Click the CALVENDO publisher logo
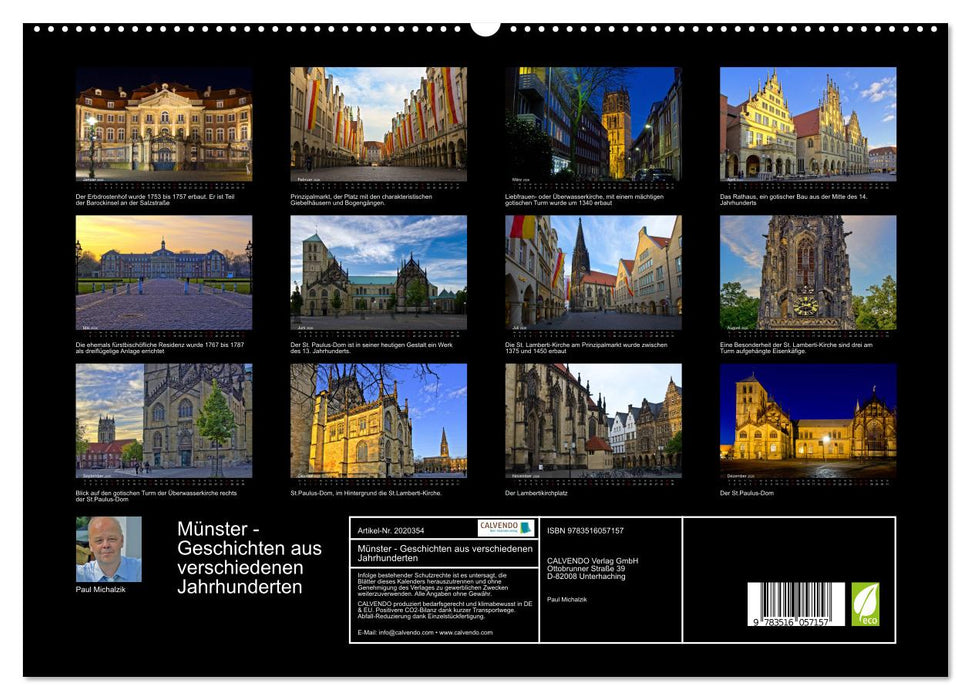The height and width of the screenshot is (700, 971). [x=505, y=527]
